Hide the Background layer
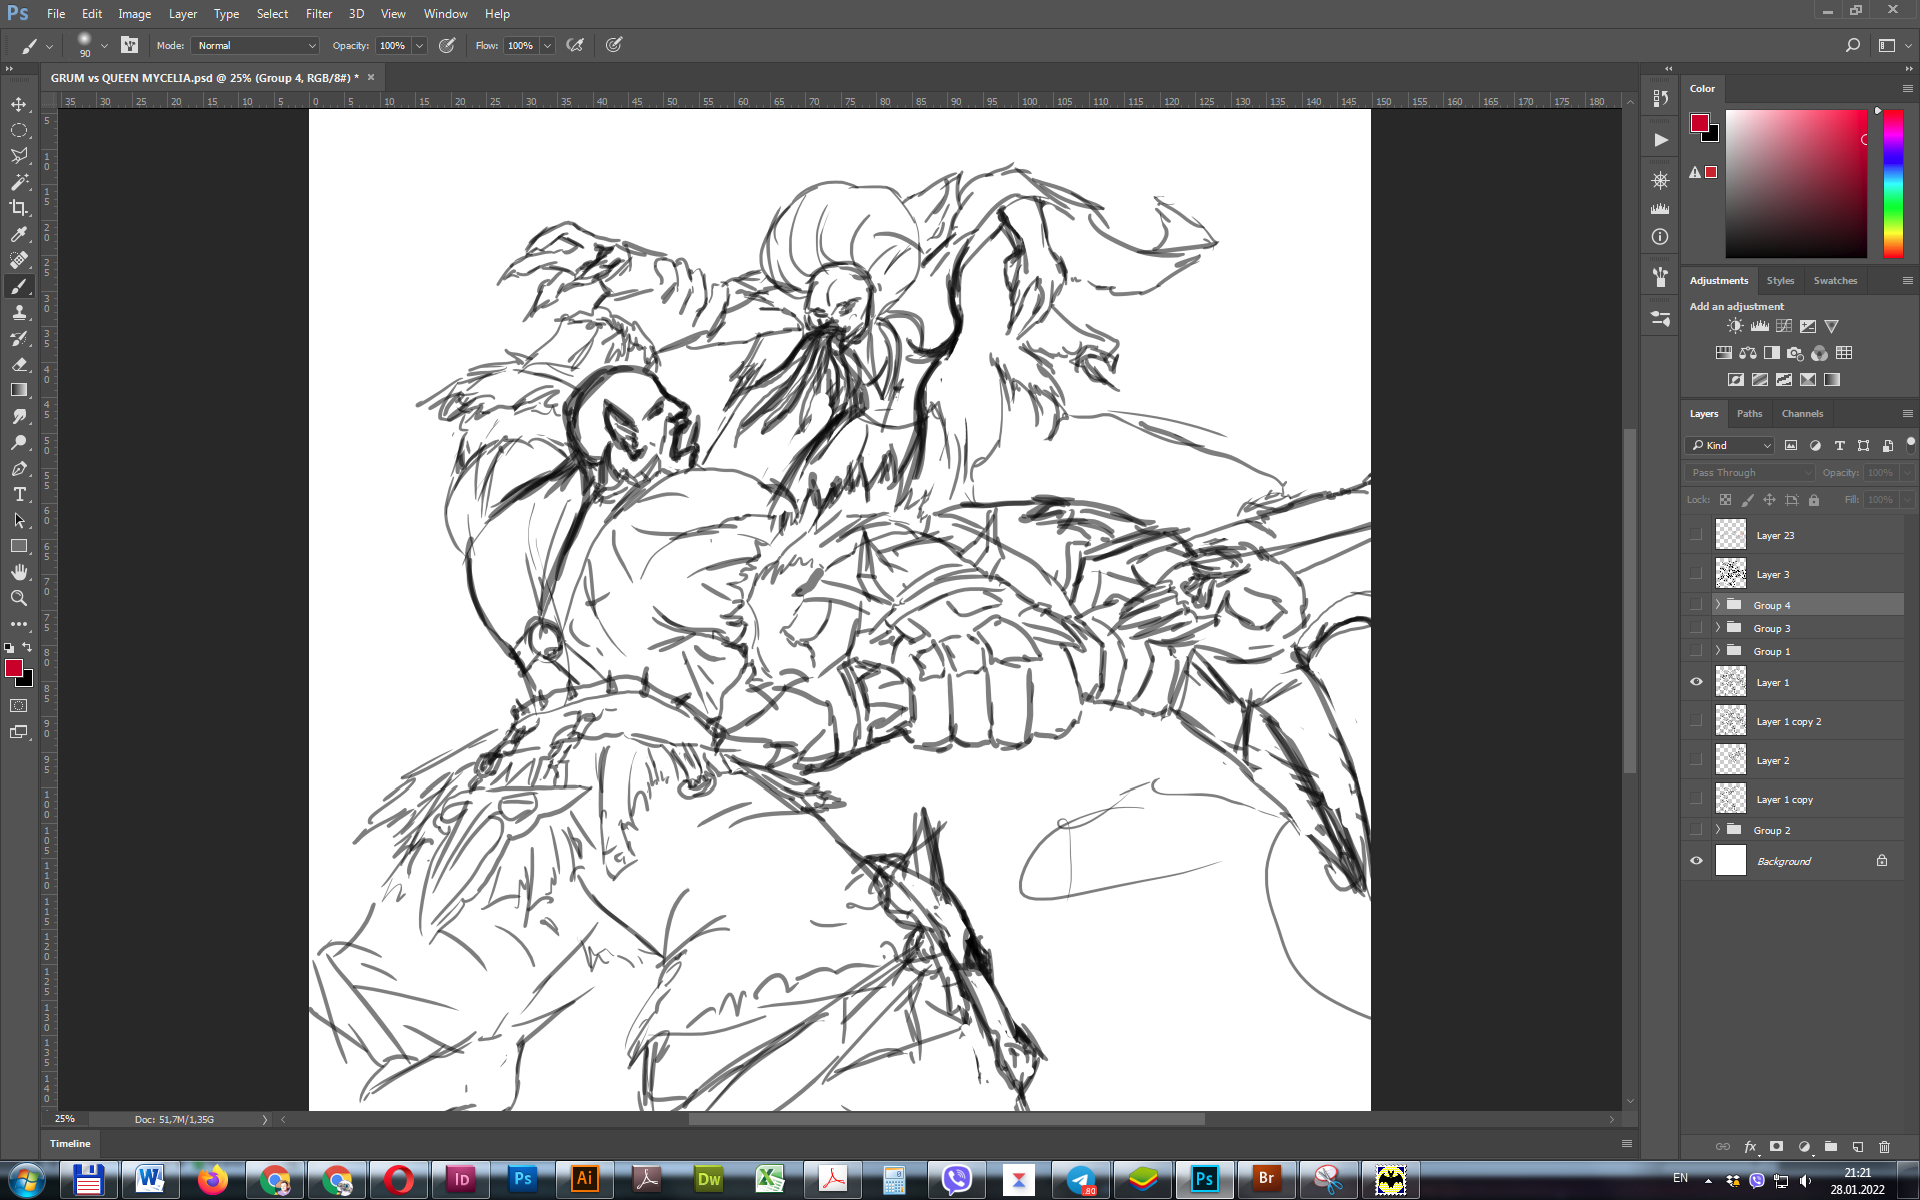This screenshot has width=1920, height=1200. (1696, 861)
